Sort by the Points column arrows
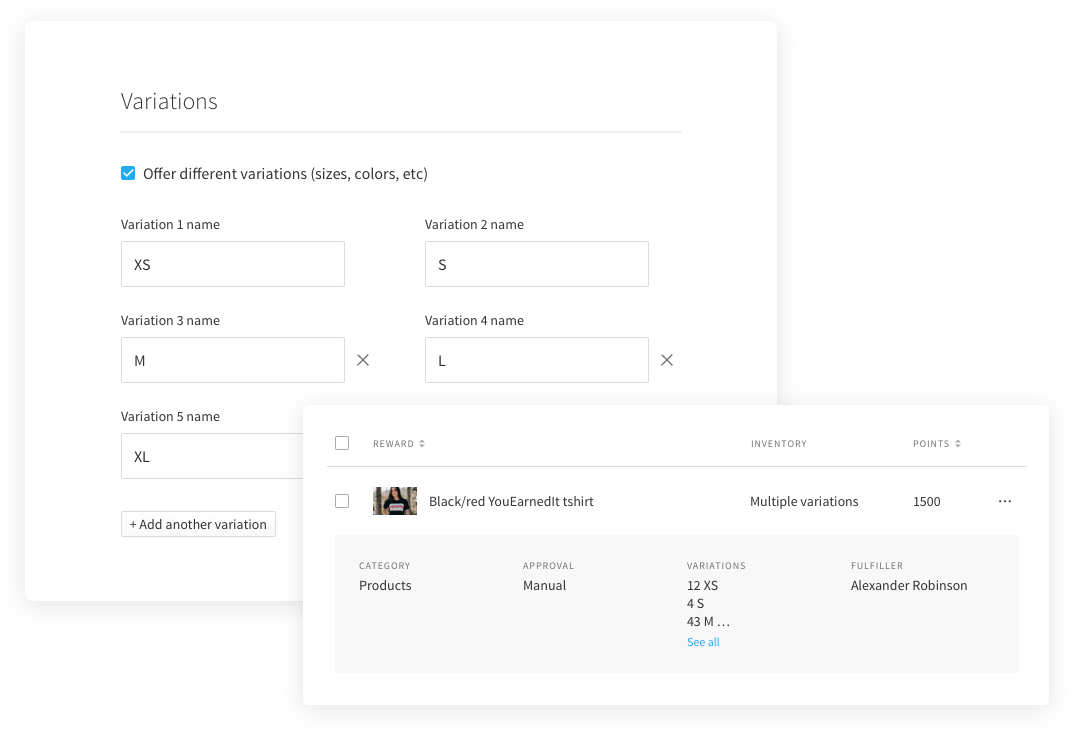The image size is (1074, 734). (958, 444)
